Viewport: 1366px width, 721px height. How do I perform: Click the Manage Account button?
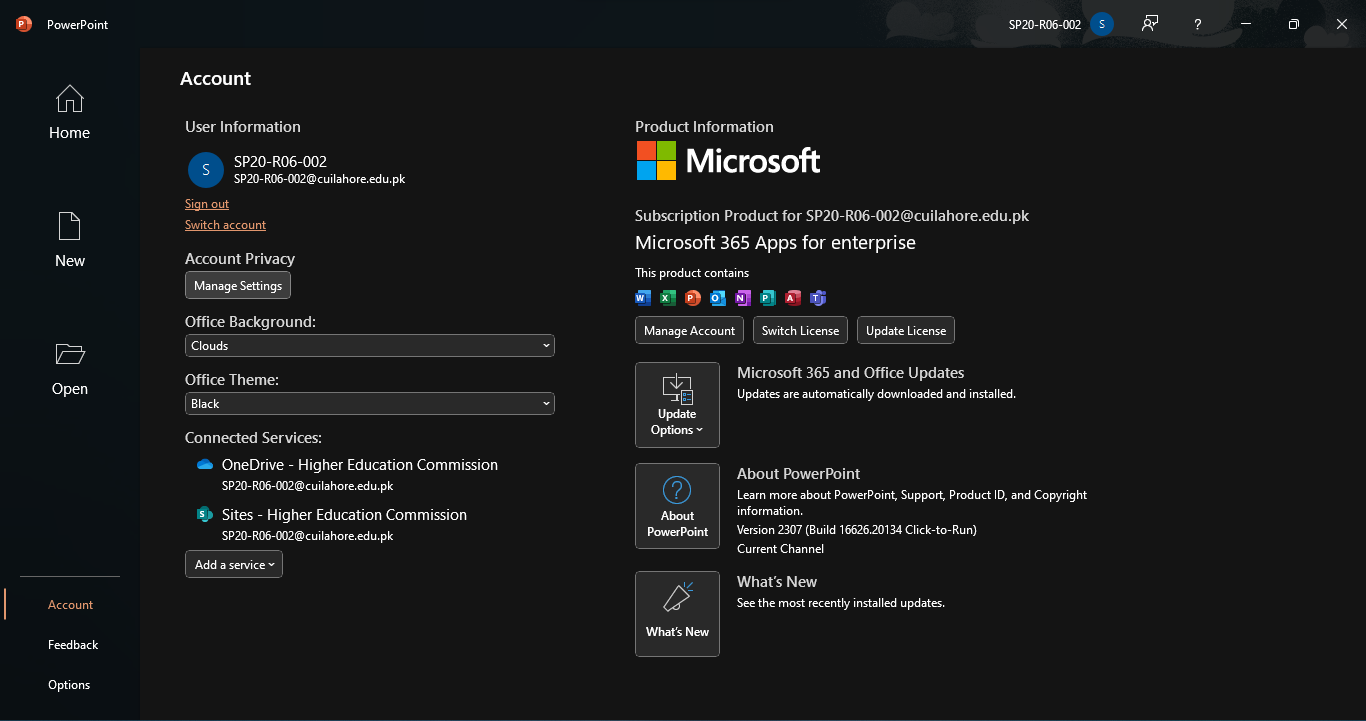tap(689, 330)
